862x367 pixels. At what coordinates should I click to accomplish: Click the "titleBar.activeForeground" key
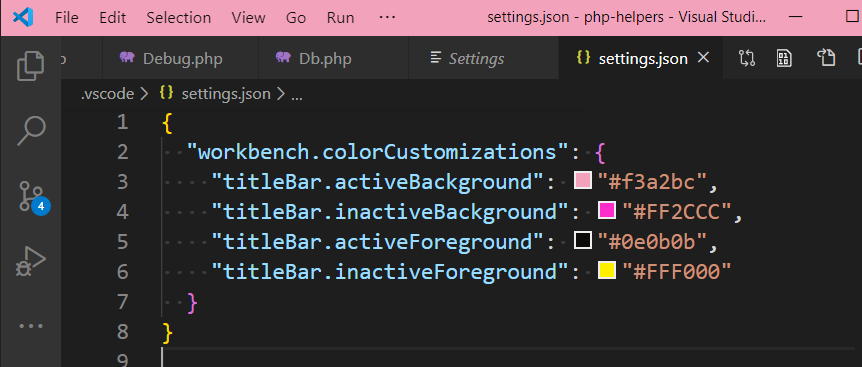[x=378, y=241]
